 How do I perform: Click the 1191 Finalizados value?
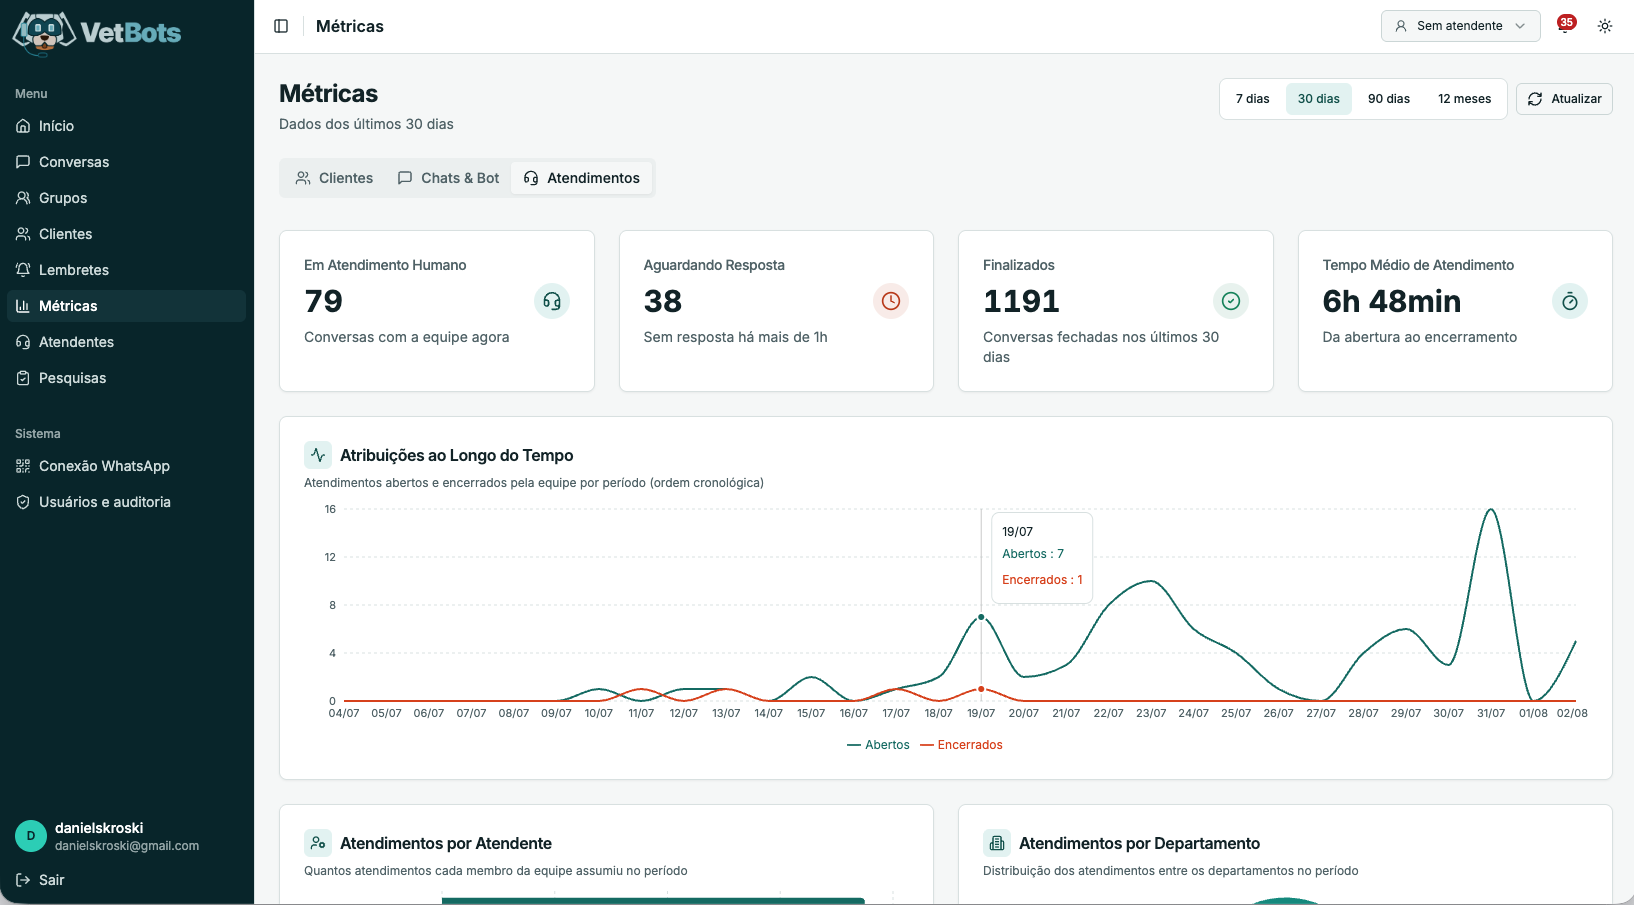point(1021,301)
